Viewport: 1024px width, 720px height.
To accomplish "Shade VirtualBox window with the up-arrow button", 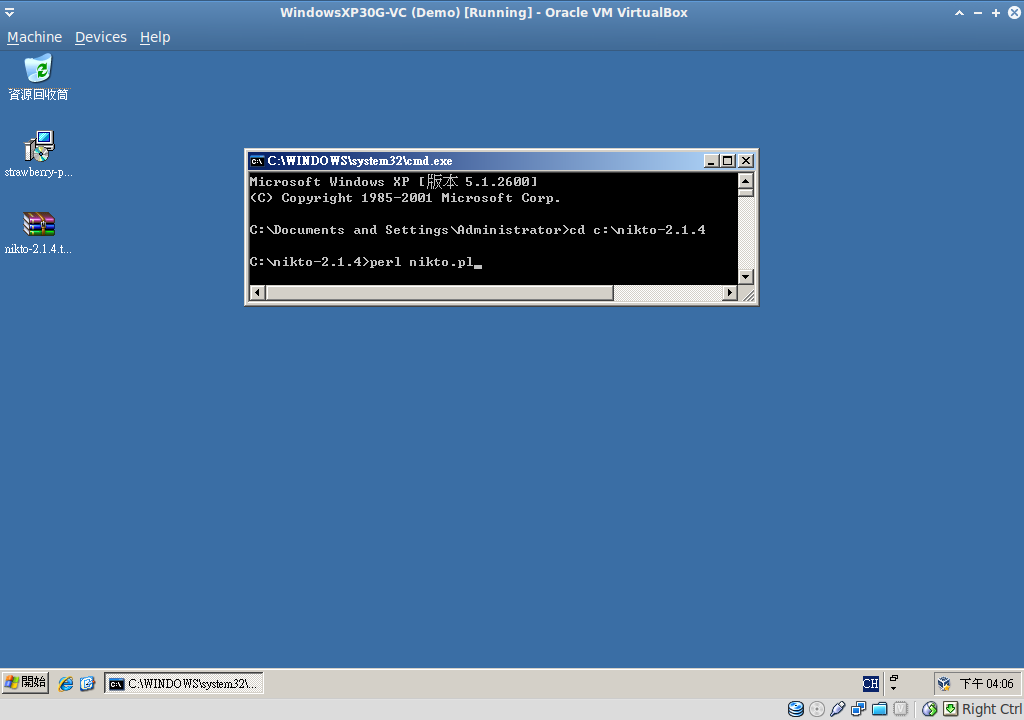I will pyautogui.click(x=959, y=12).
